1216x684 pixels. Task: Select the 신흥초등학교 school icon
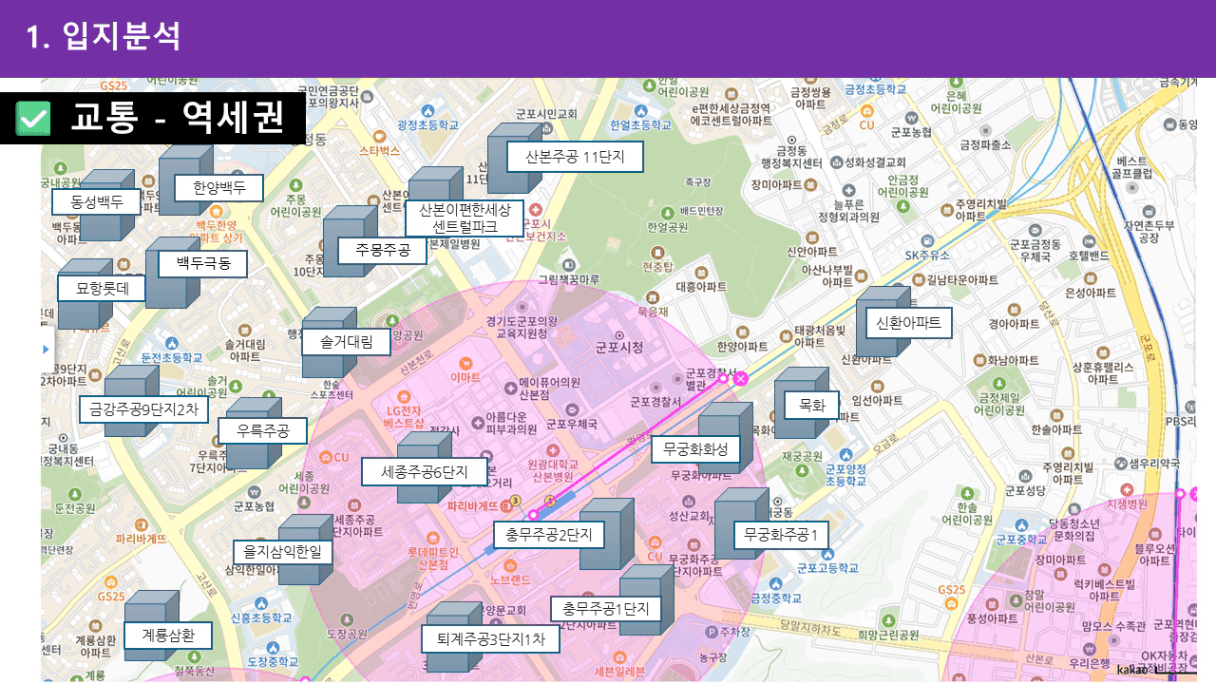point(261,603)
